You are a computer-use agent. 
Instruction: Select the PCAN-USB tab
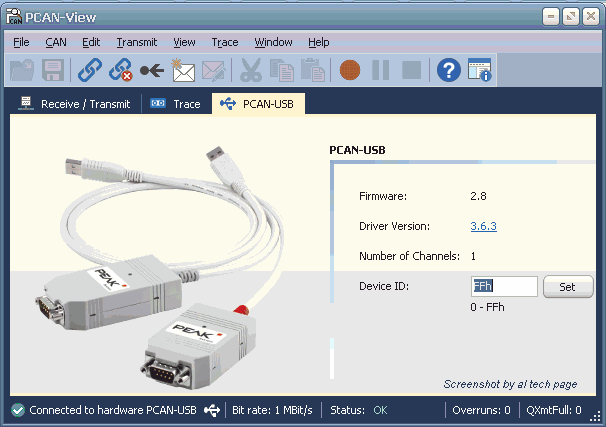click(258, 104)
